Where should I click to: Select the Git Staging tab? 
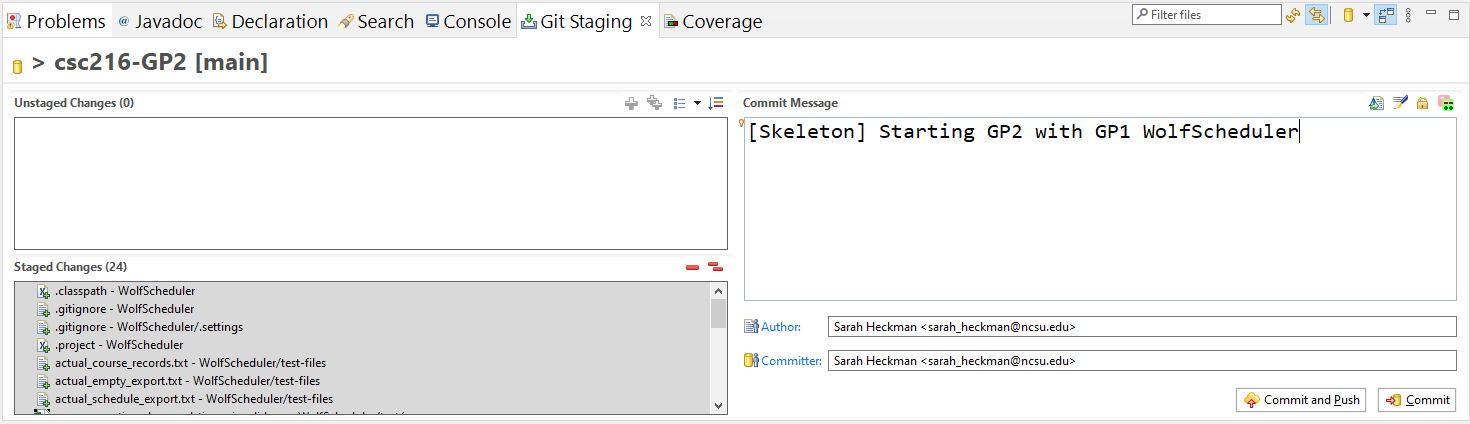[x=577, y=21]
